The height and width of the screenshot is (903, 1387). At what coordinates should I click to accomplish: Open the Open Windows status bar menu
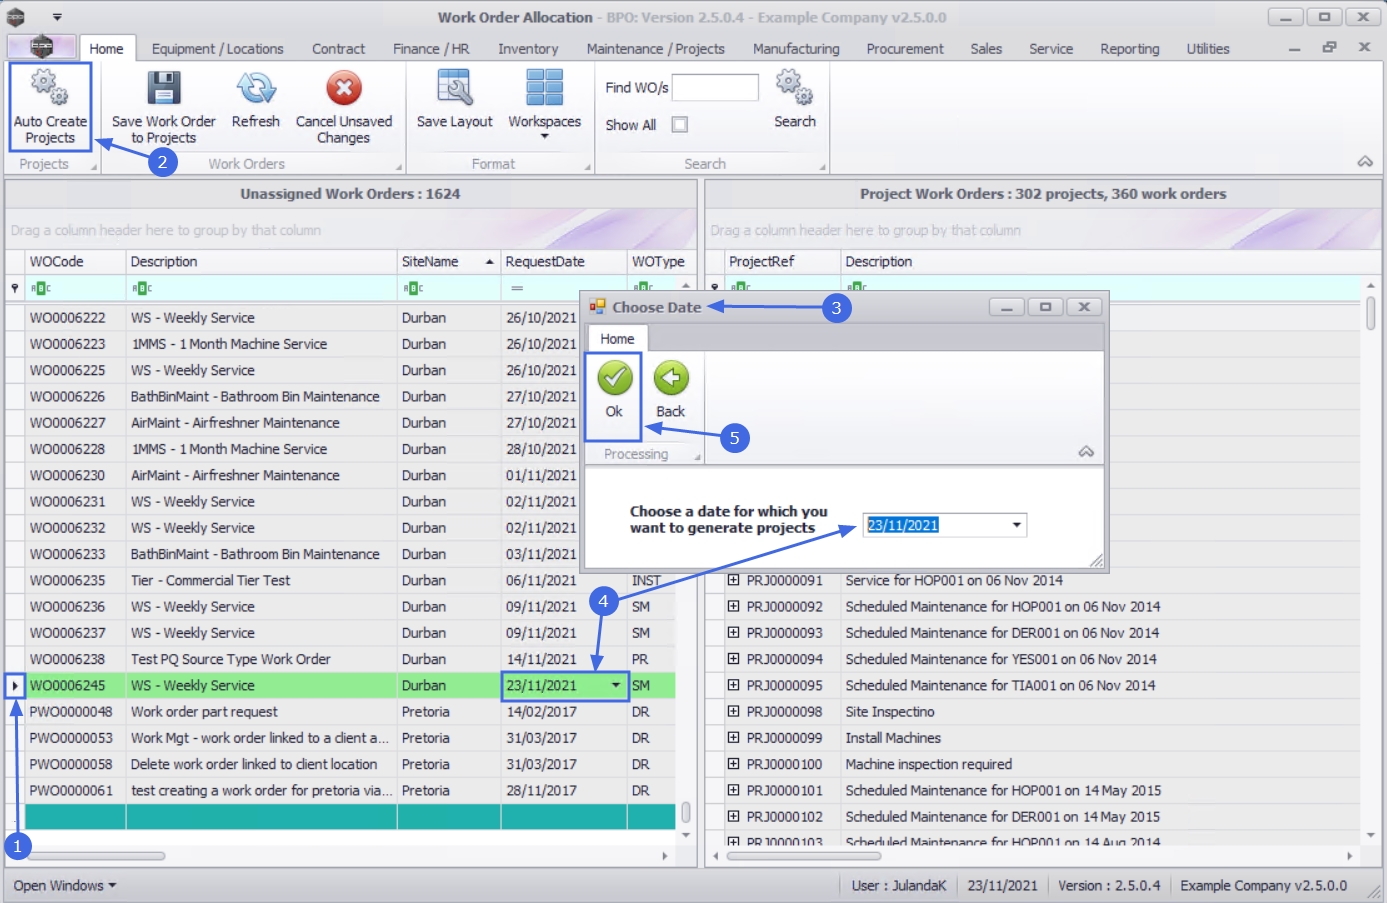(64, 886)
